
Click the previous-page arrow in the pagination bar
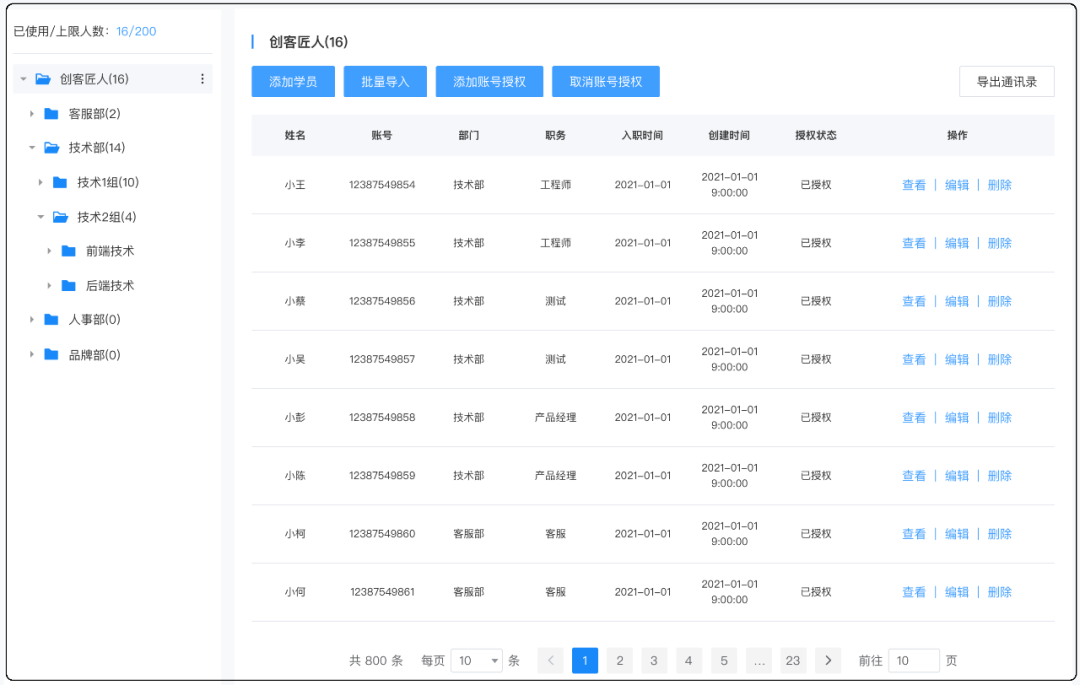550,660
